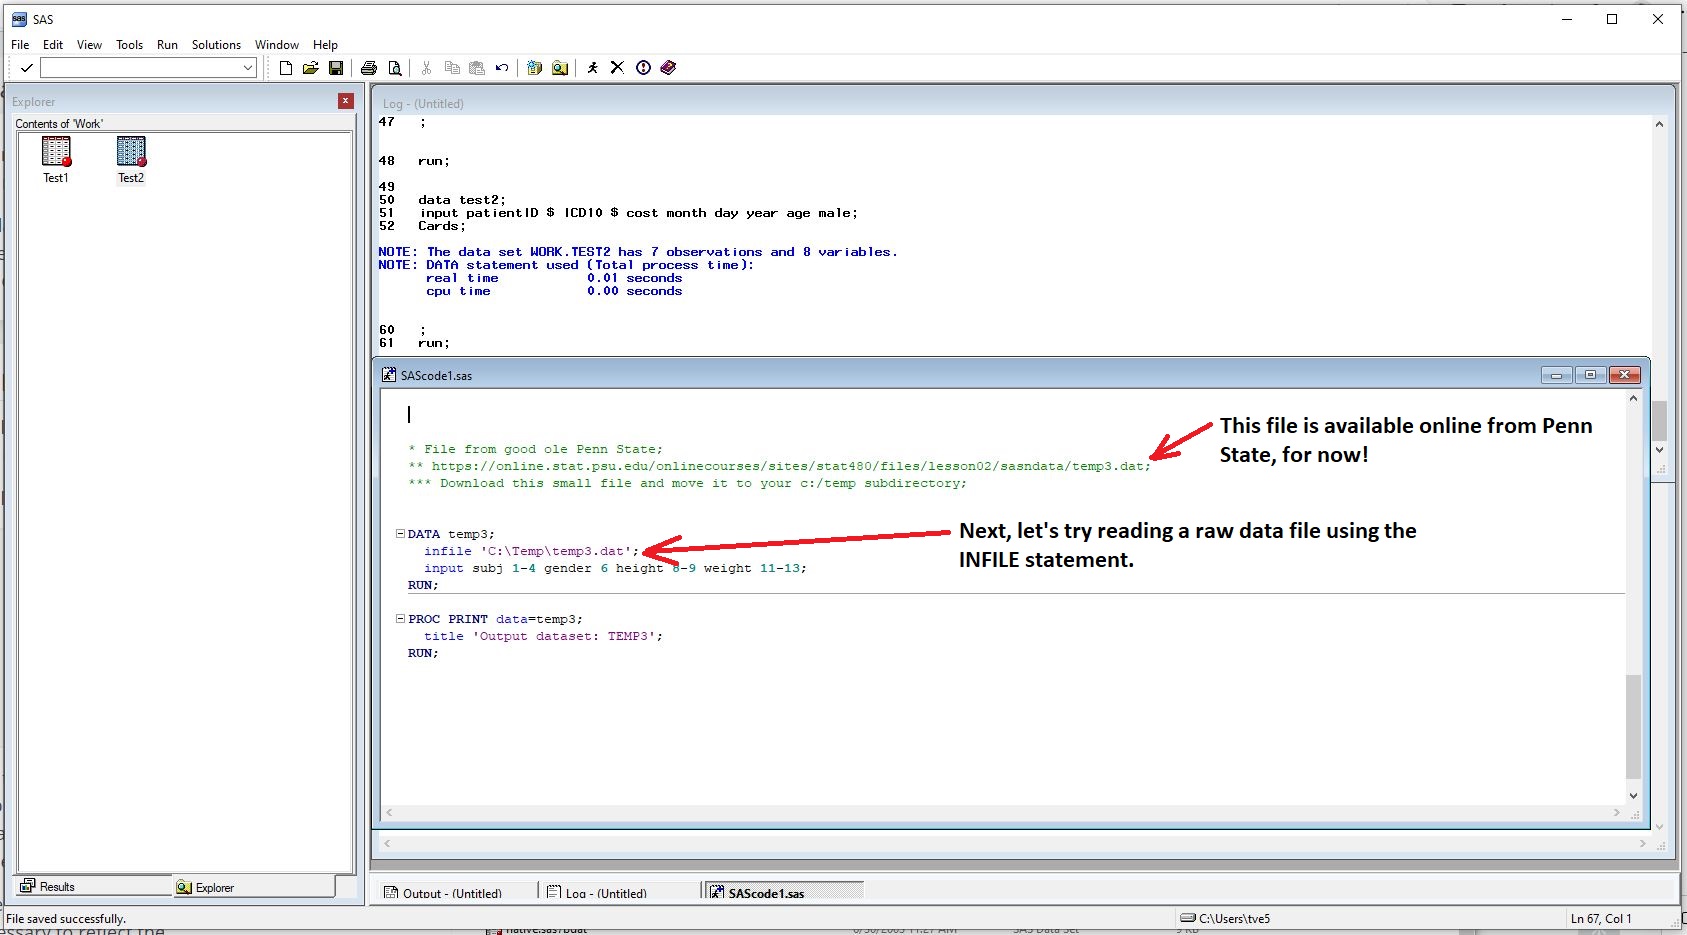Collapse the PROC PRINT code block
This screenshot has height=935, width=1687.
tap(400, 619)
